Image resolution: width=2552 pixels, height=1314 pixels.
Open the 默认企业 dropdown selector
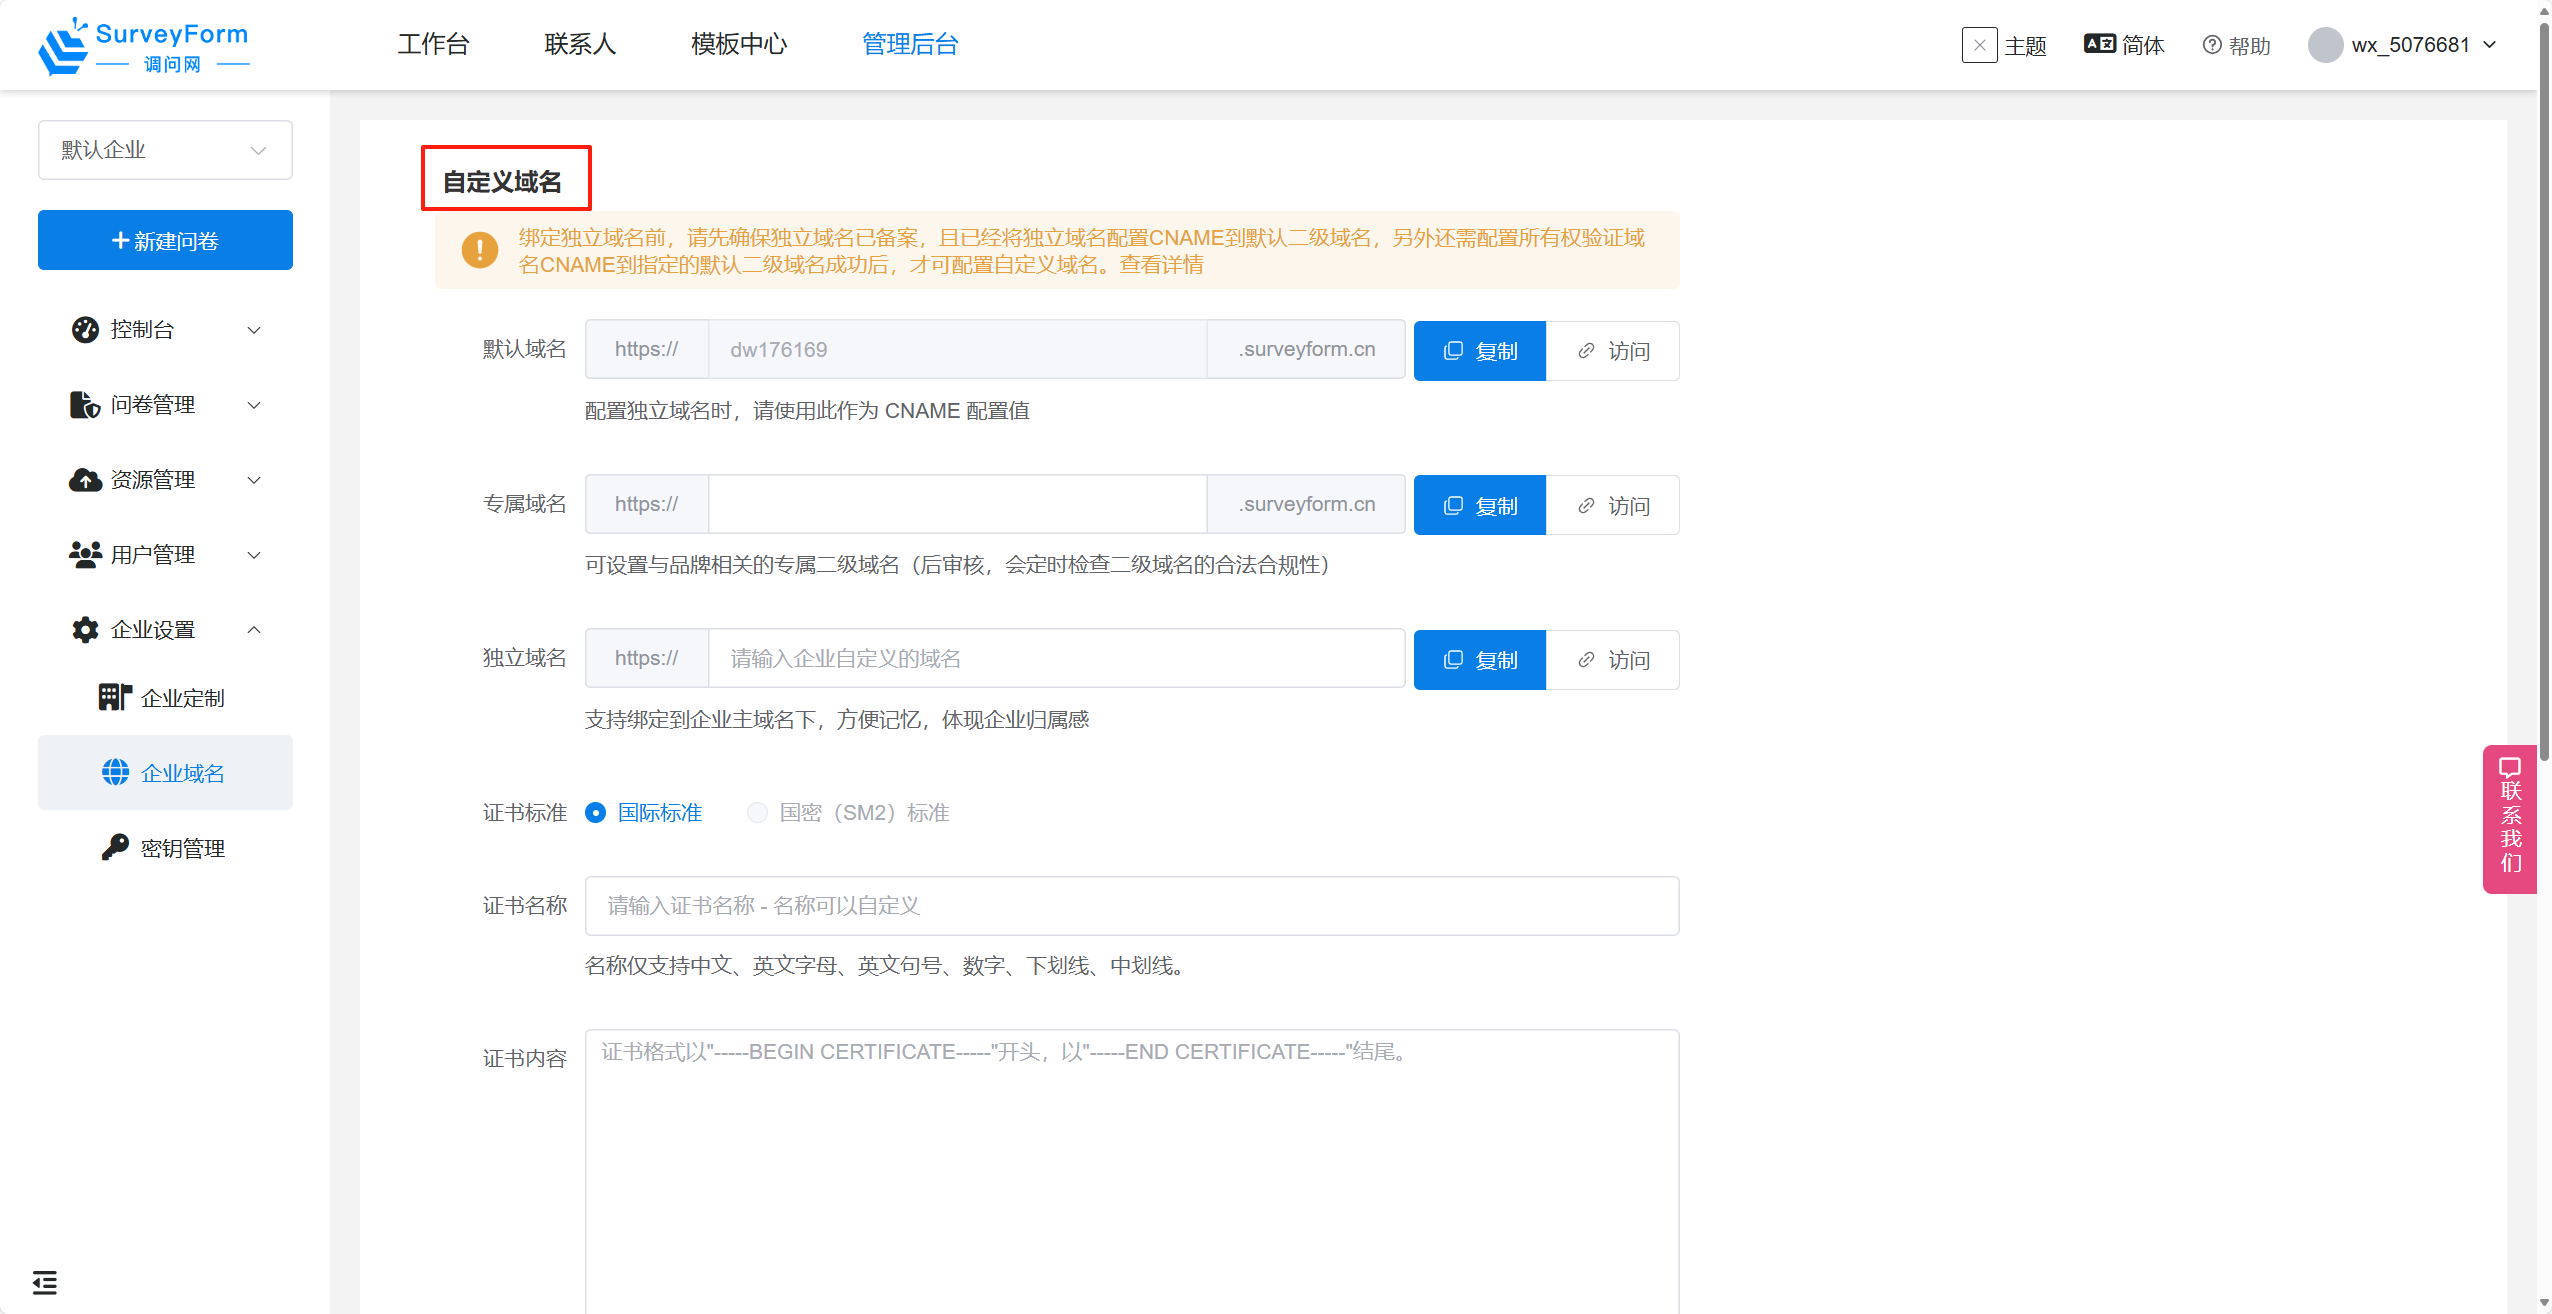[x=165, y=150]
